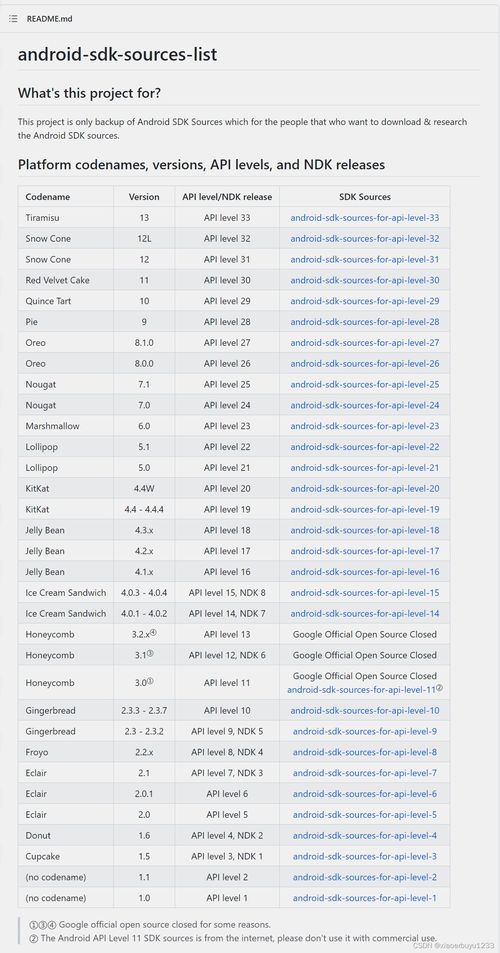
Task: Open android-sdk-sources-for-api-level-23 Marshmallow sources
Action: point(365,426)
